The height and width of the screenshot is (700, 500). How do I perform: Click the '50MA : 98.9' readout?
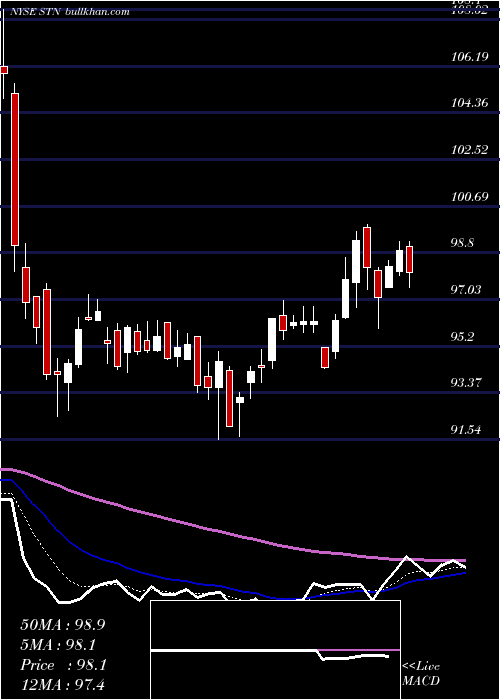[62, 625]
